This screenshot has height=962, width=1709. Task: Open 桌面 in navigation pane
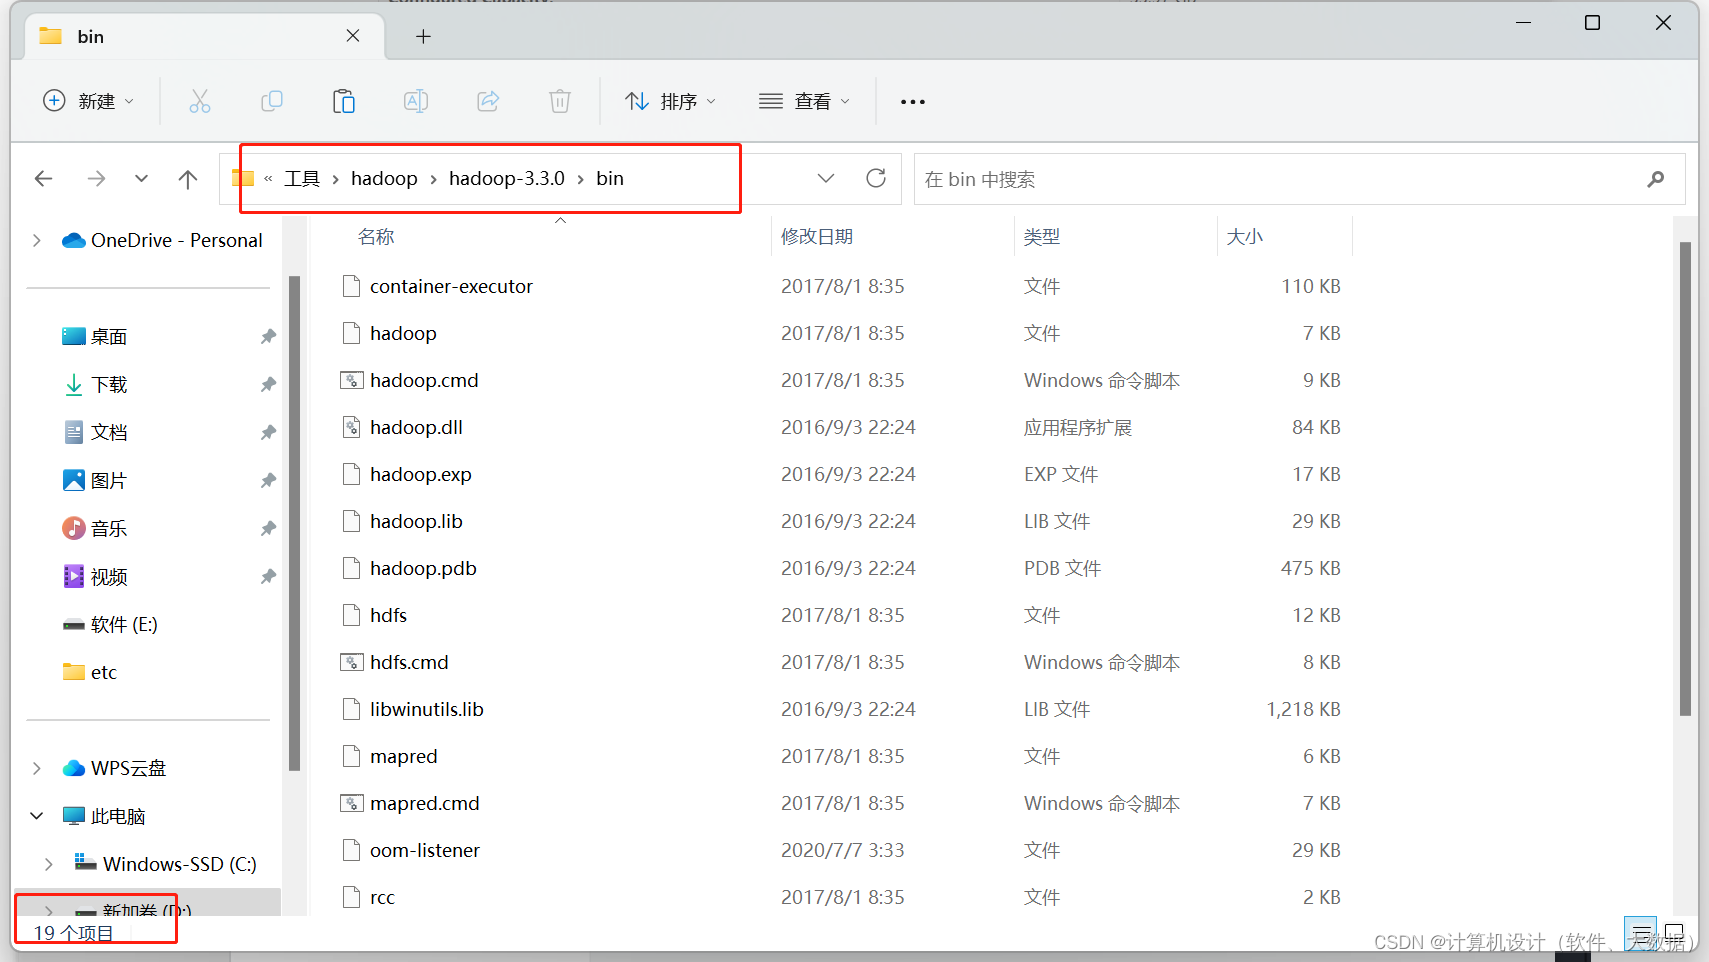click(x=109, y=337)
